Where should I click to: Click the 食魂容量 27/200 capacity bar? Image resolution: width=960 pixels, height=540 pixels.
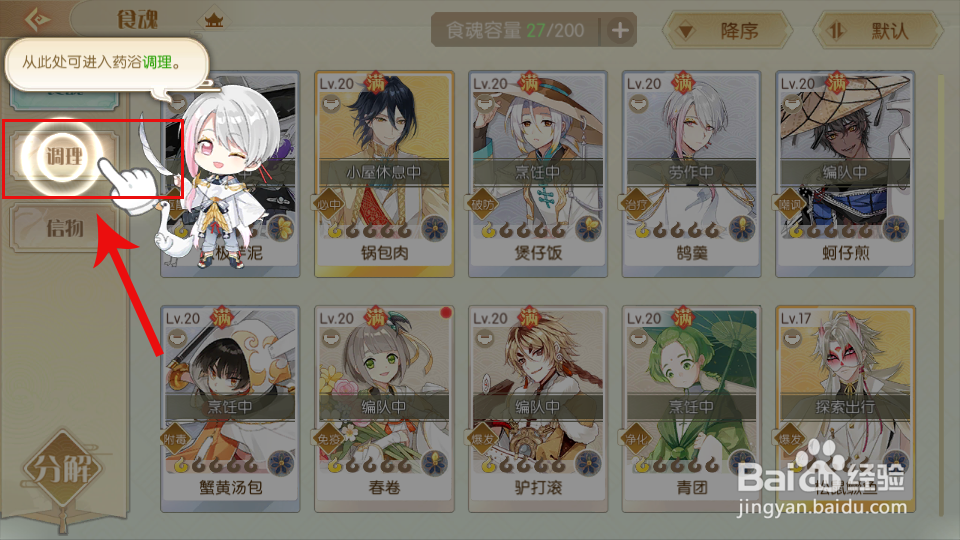click(x=514, y=30)
